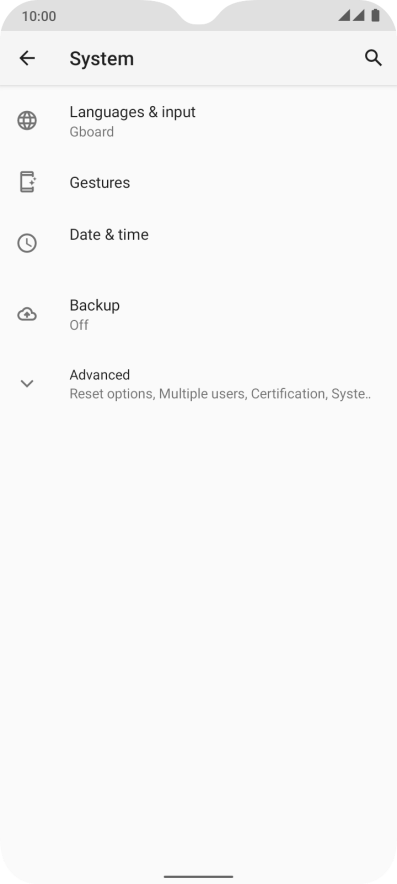Screen dimensions: 397x884
Task: Open the Gestures menu entry
Action: [x=198, y=182]
